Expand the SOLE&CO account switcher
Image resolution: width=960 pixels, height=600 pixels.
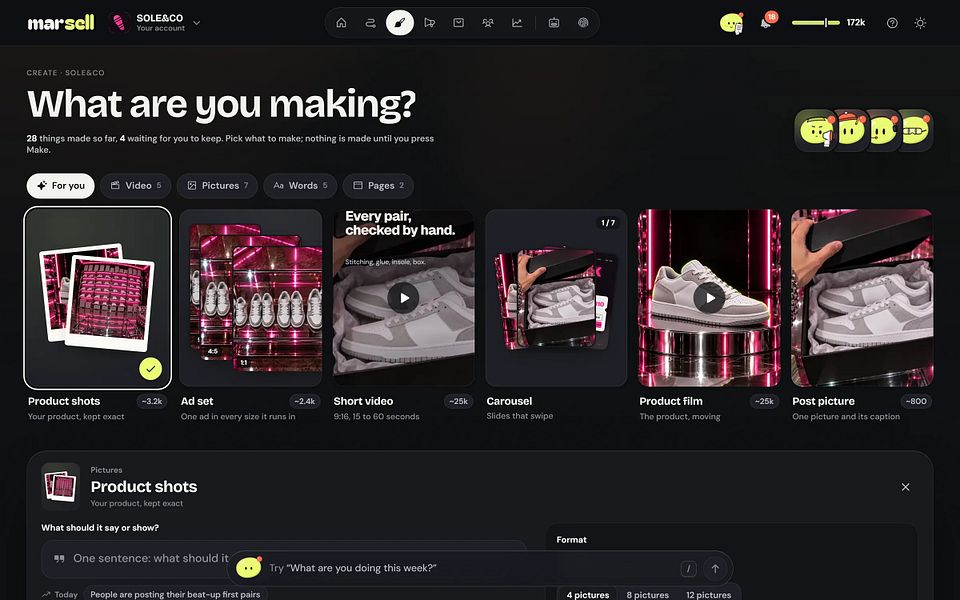pos(156,23)
